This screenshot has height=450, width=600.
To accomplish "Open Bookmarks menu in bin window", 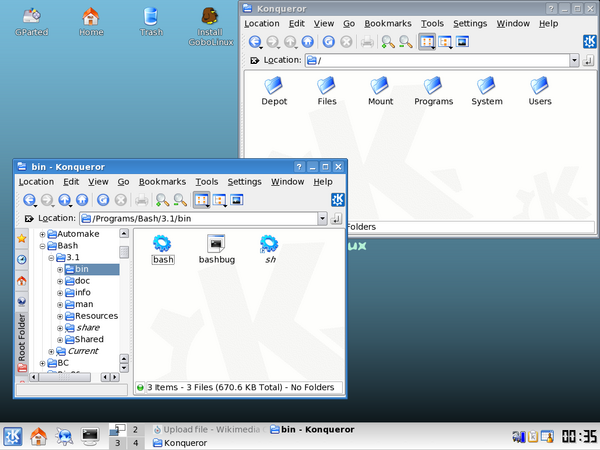I will pyautogui.click(x=162, y=182).
